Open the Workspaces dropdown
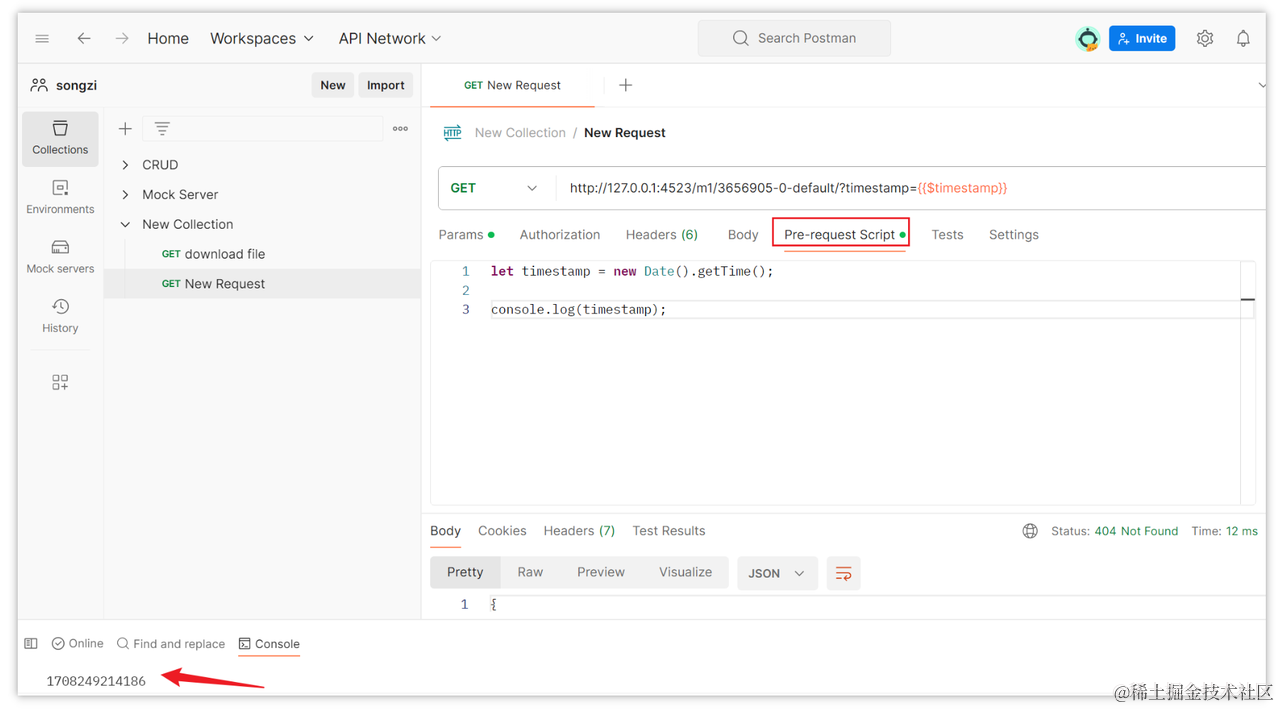Image resolution: width=1280 pixels, height=709 pixels. [262, 38]
